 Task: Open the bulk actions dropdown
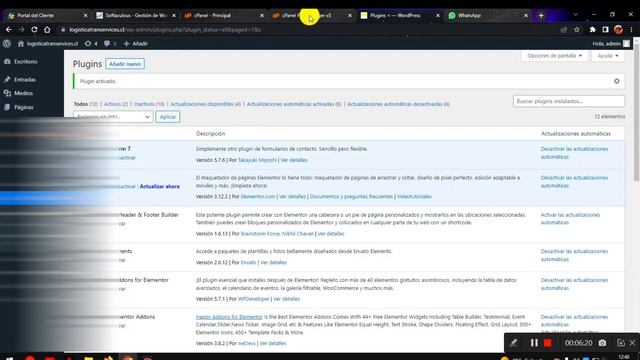coord(113,117)
